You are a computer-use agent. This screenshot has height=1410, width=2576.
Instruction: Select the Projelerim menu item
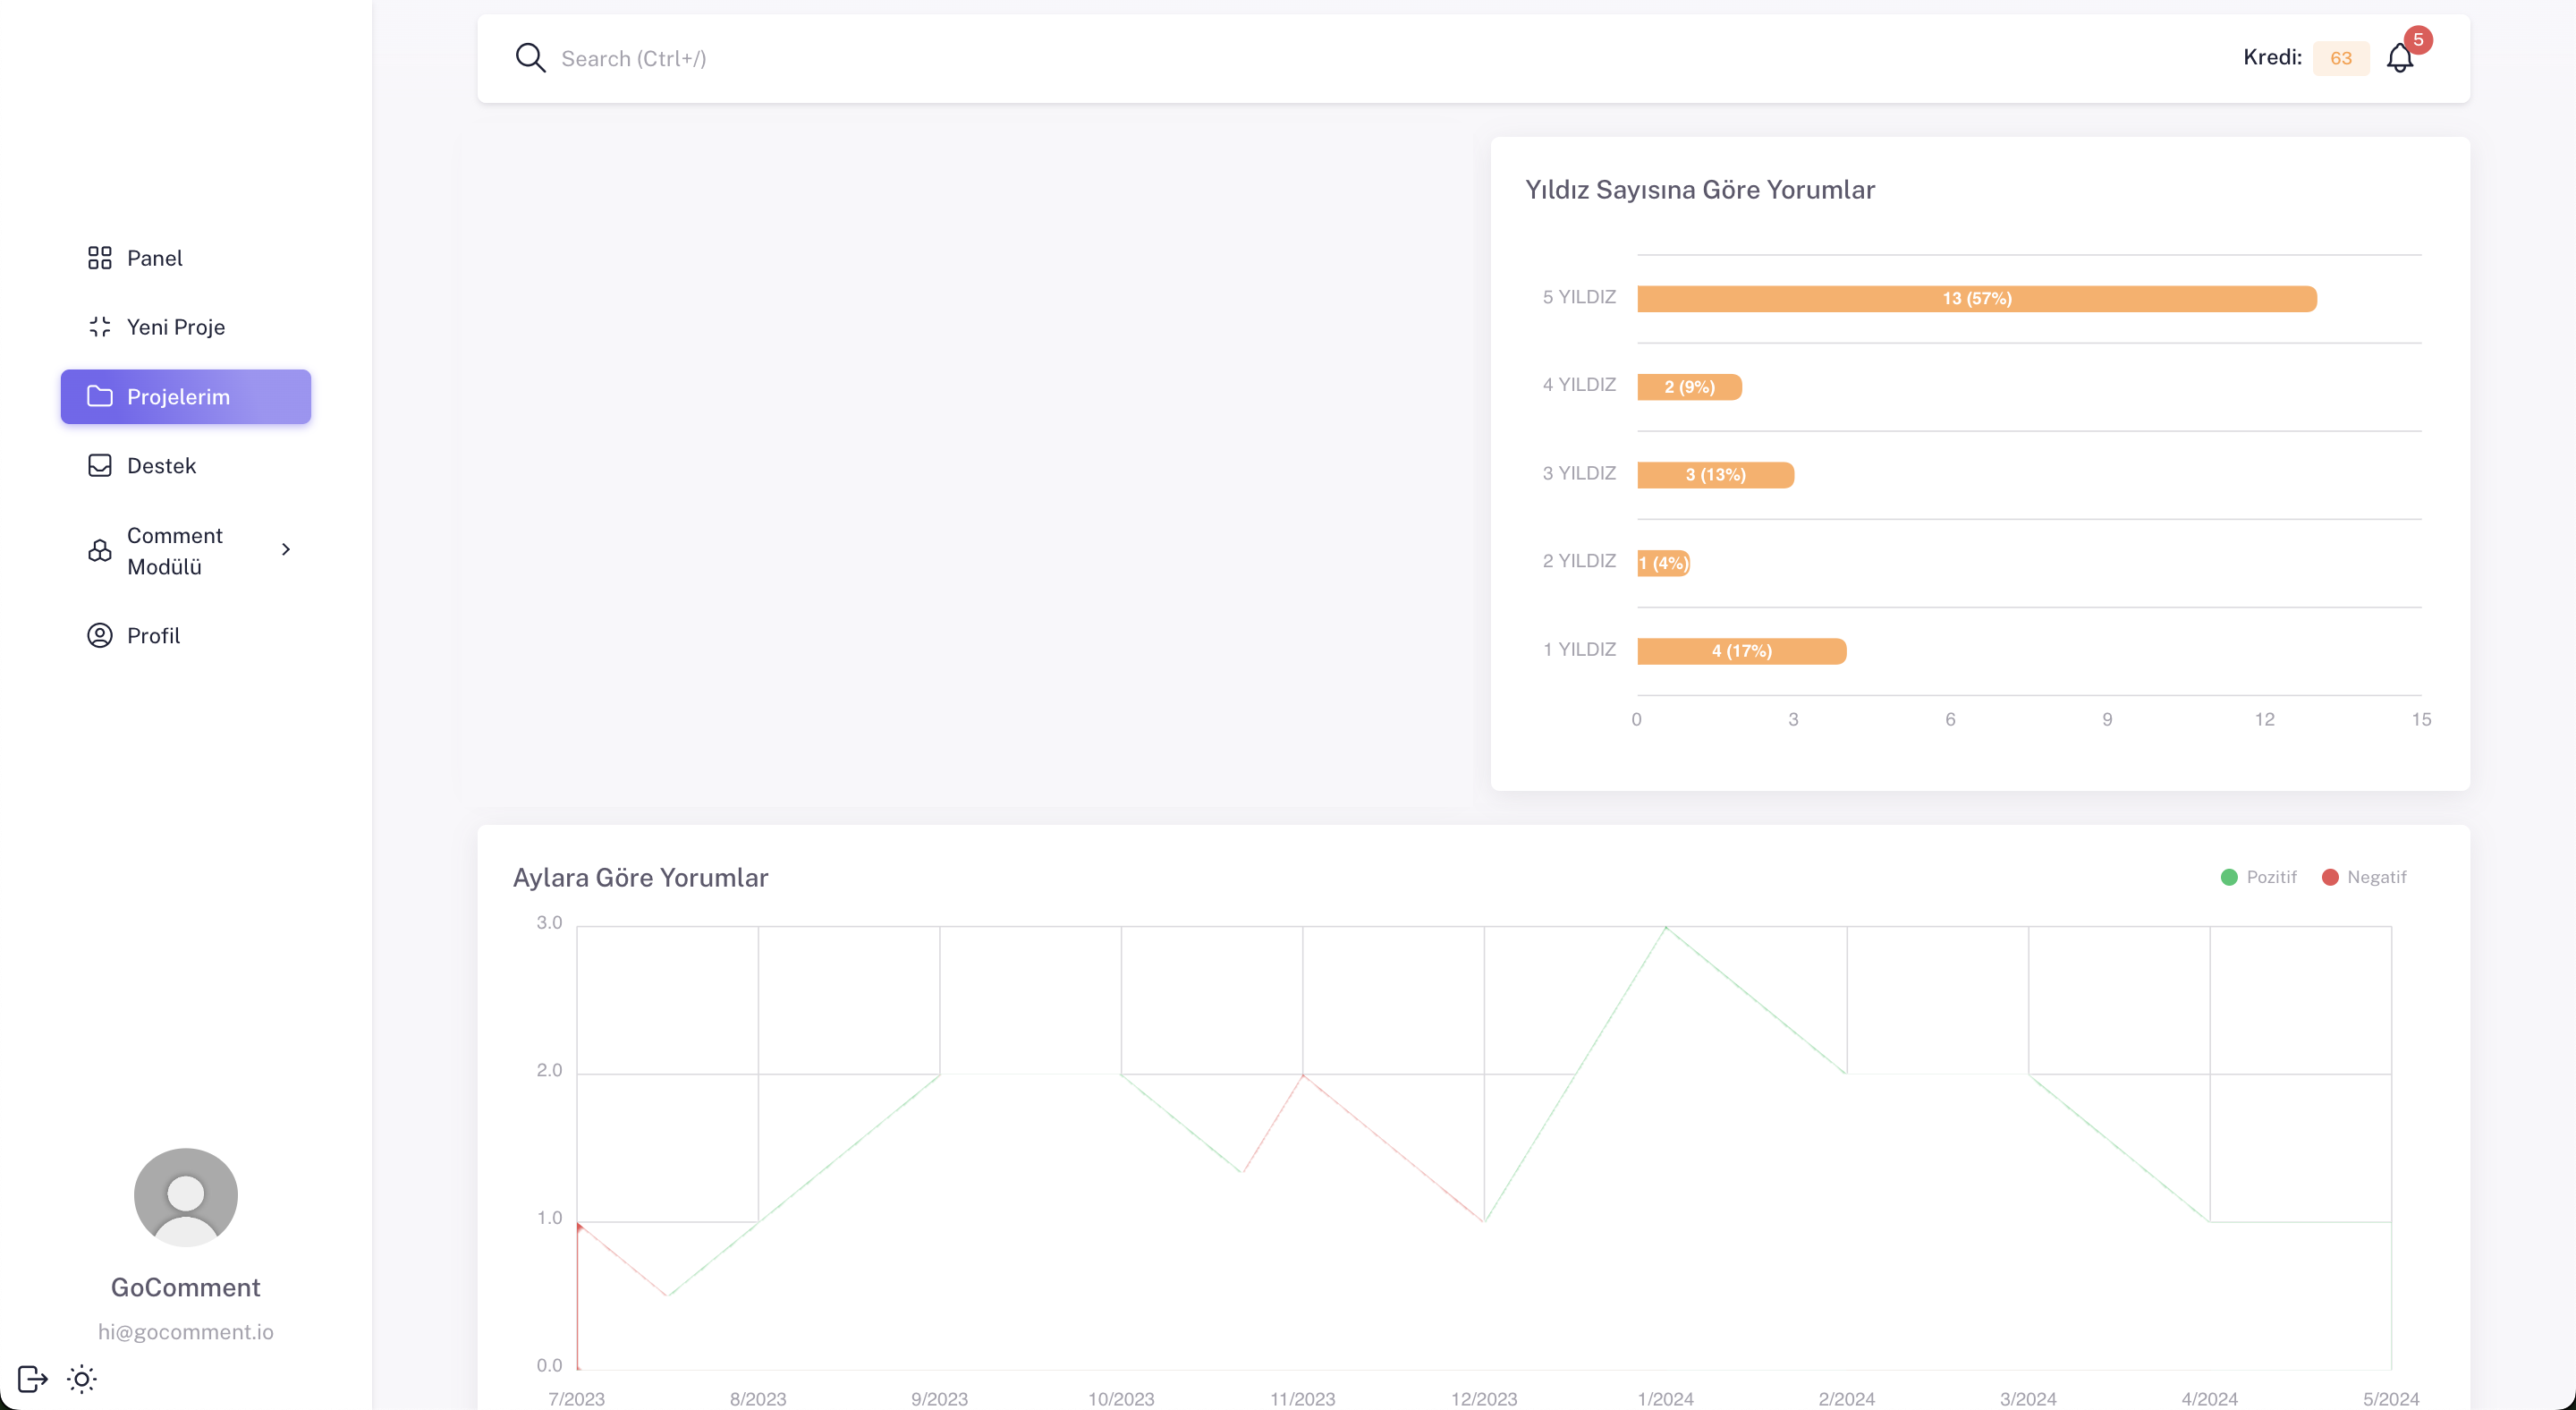coord(186,397)
